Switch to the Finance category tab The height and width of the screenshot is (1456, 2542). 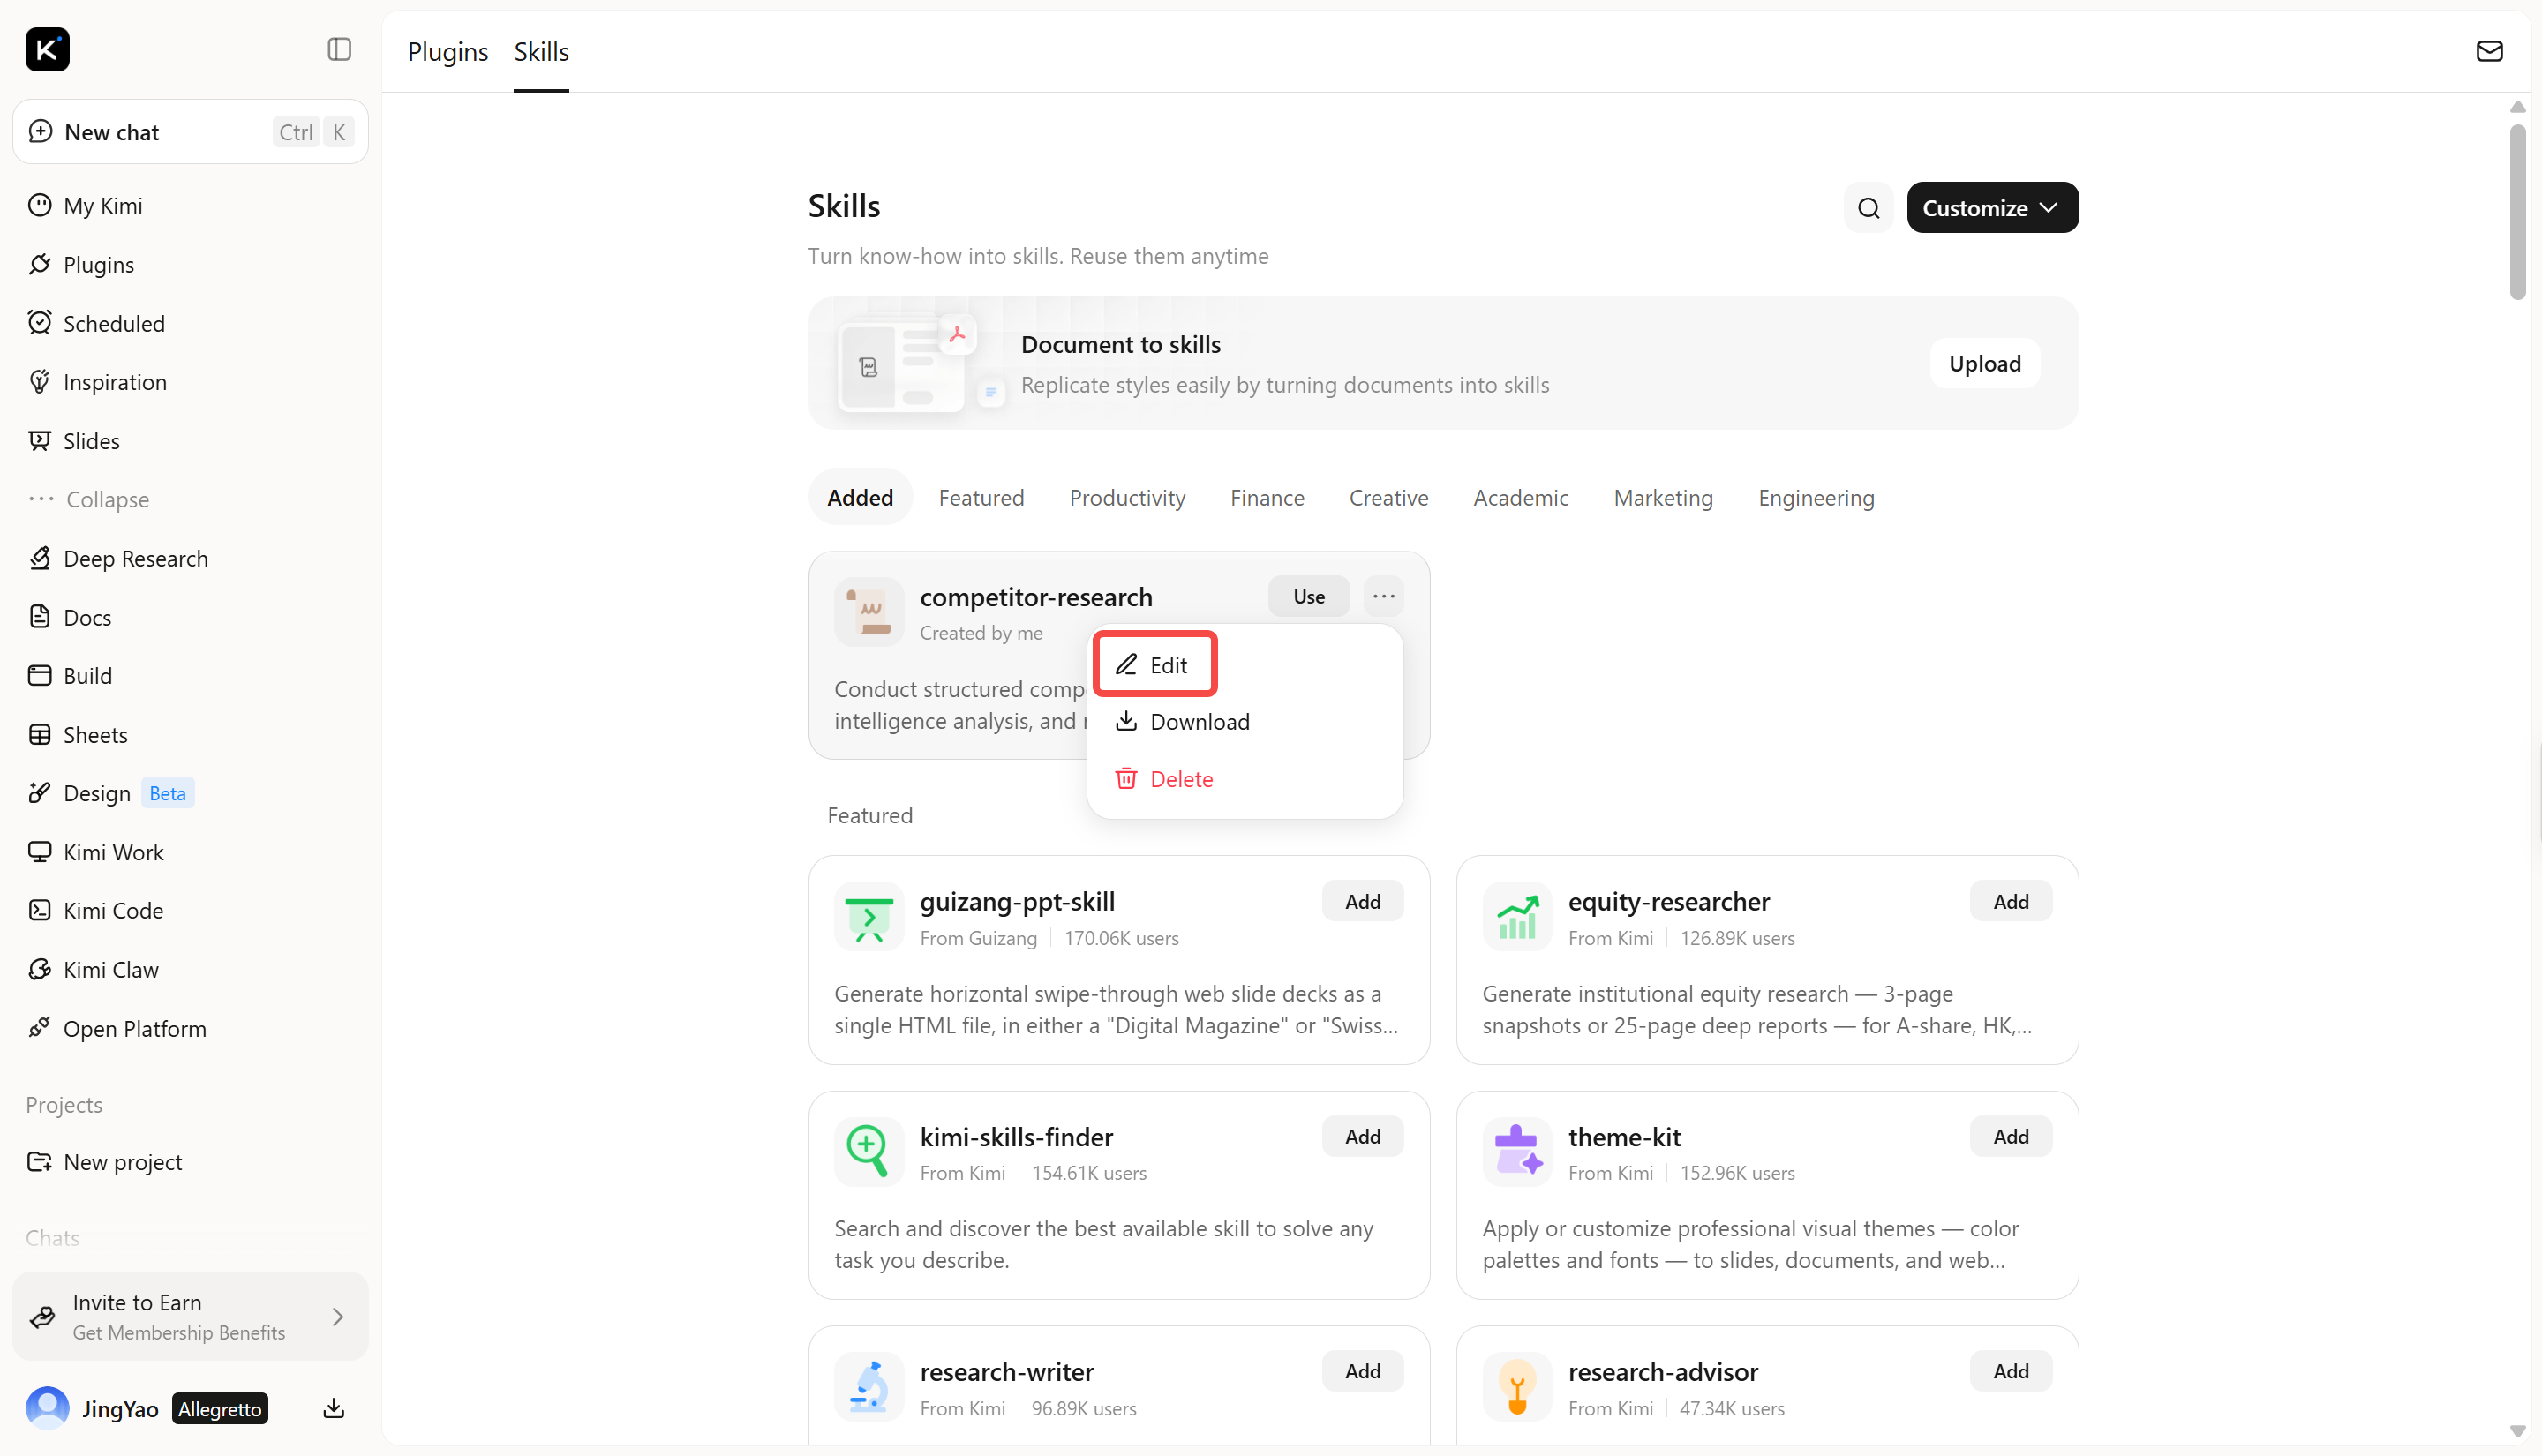click(x=1267, y=497)
